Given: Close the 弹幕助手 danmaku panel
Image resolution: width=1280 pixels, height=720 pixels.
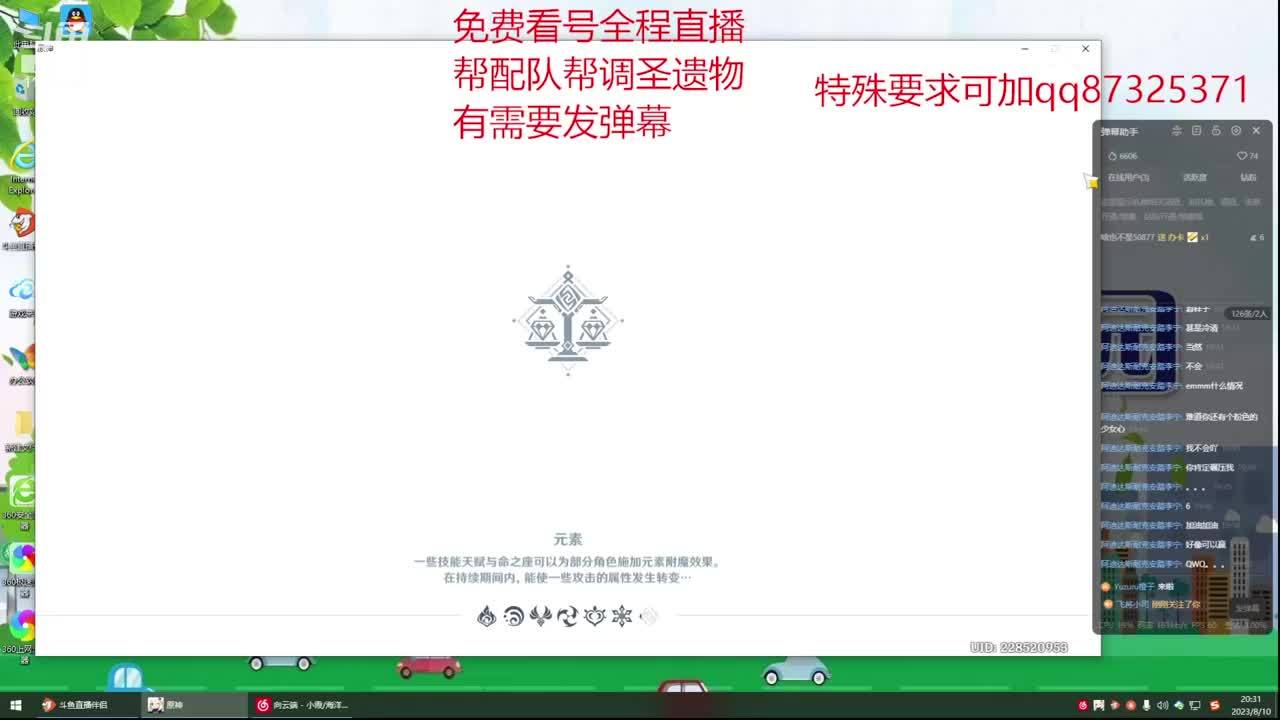Looking at the screenshot, I should point(1256,131).
